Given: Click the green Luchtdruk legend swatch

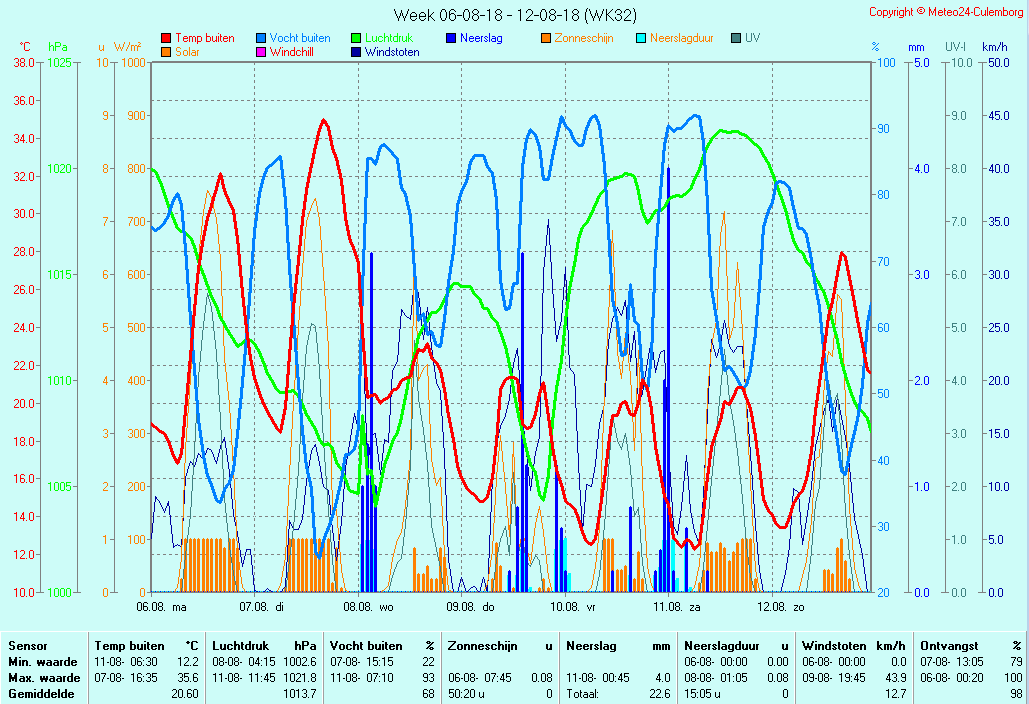Looking at the screenshot, I should [x=356, y=39].
